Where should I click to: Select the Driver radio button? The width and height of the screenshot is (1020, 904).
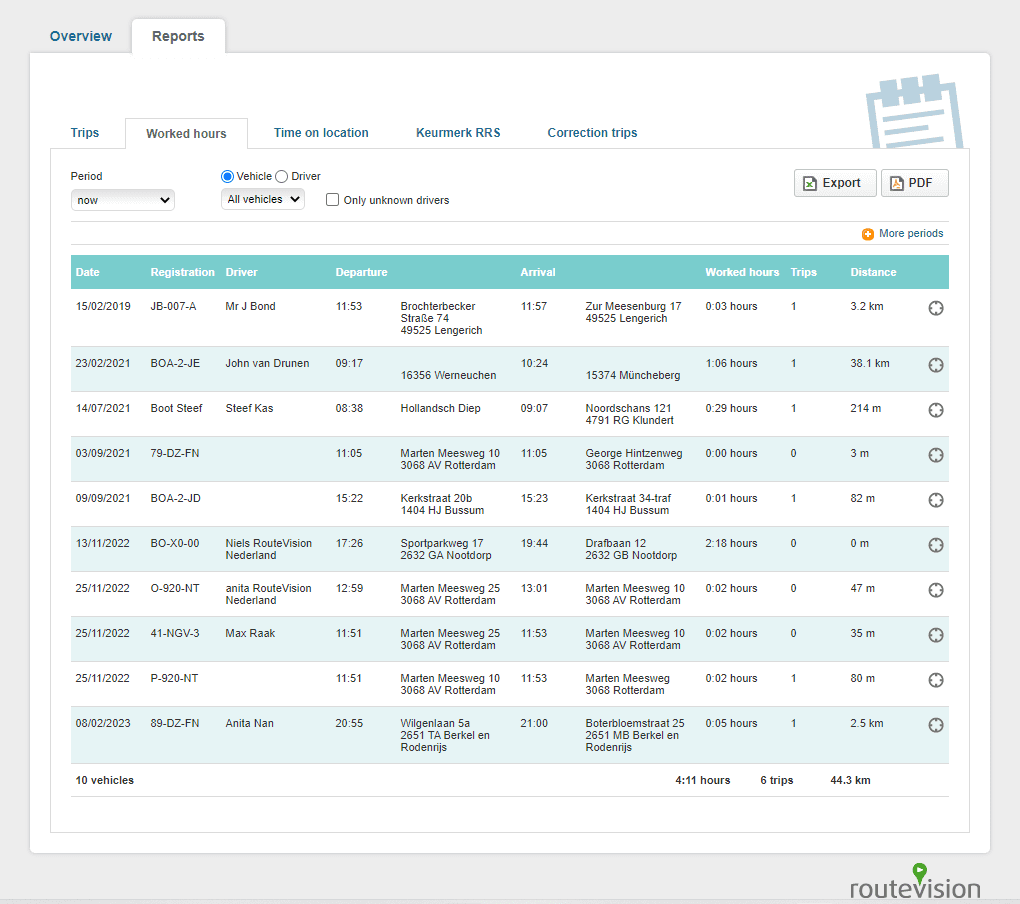[x=282, y=176]
